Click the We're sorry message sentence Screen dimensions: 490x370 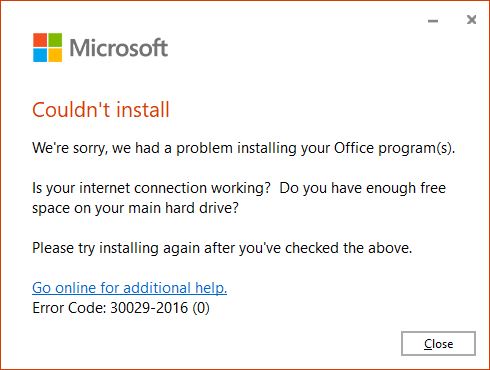pos(244,148)
